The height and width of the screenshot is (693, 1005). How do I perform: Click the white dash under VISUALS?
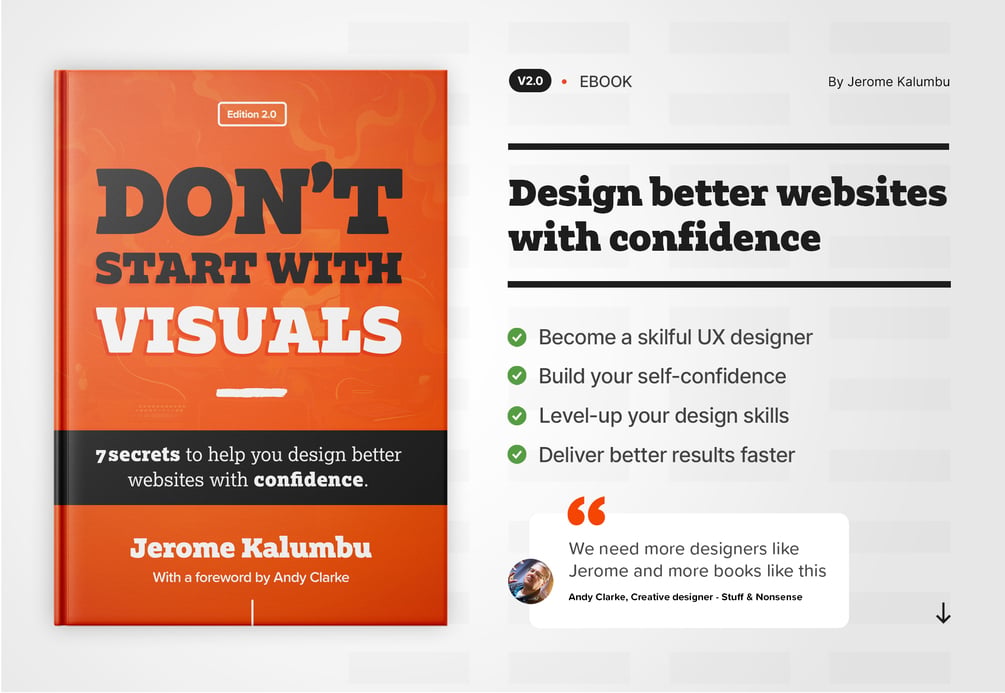pyautogui.click(x=251, y=392)
